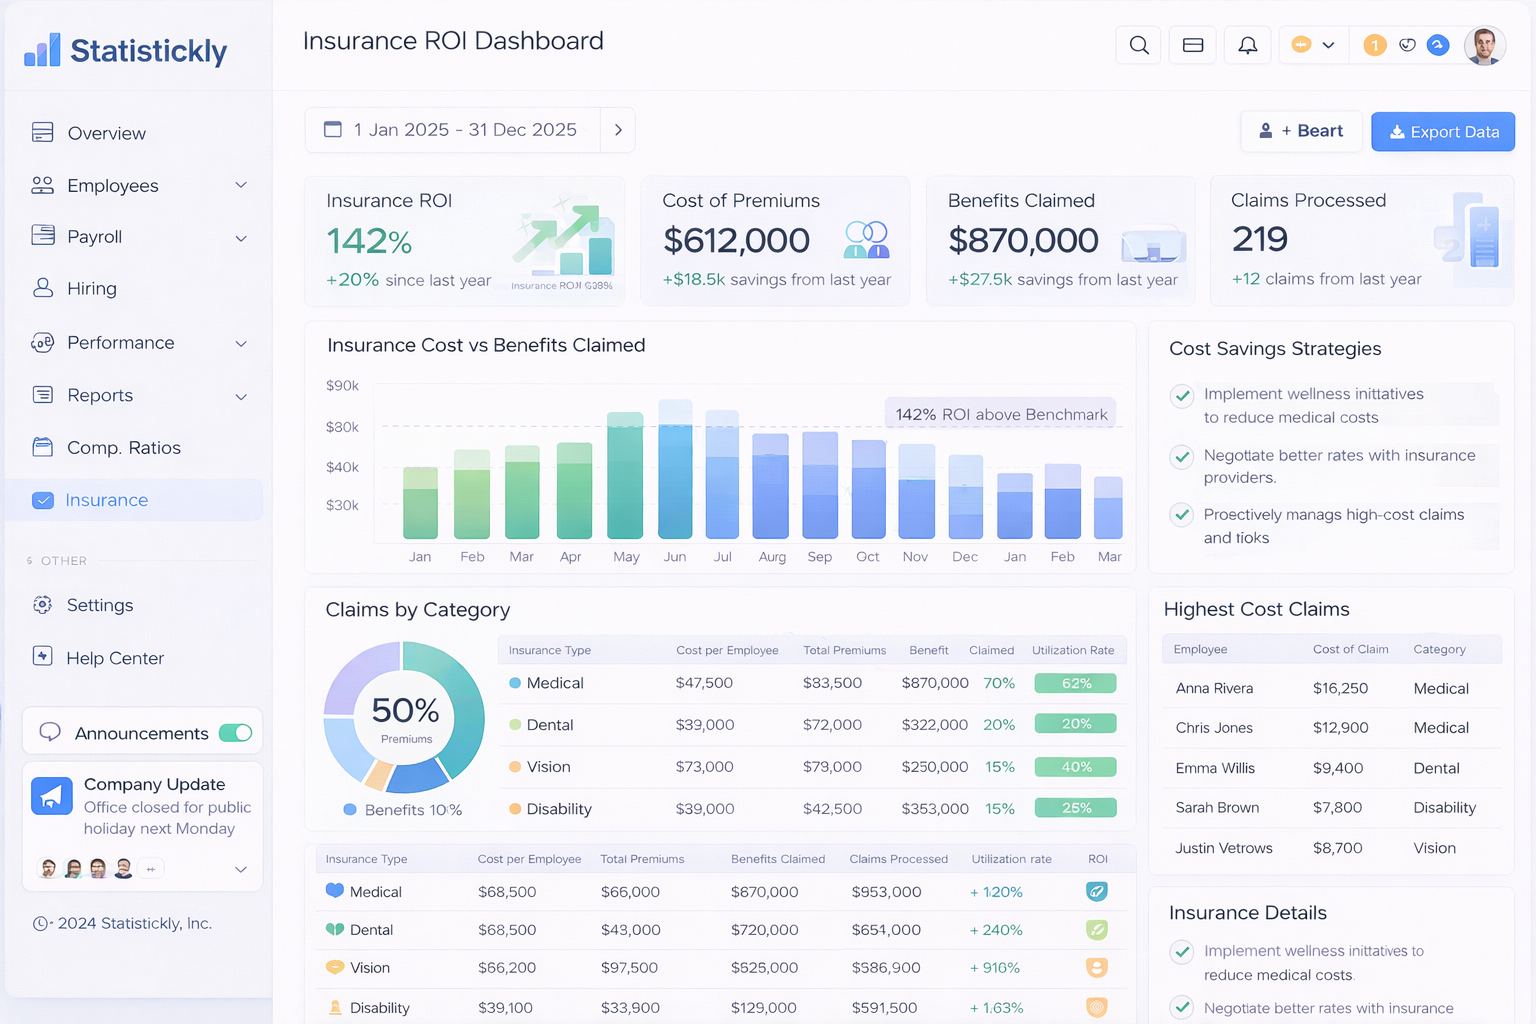The image size is (1536, 1024).
Task: Expand the Employees sidebar submenu chevron
Action: point(241,185)
